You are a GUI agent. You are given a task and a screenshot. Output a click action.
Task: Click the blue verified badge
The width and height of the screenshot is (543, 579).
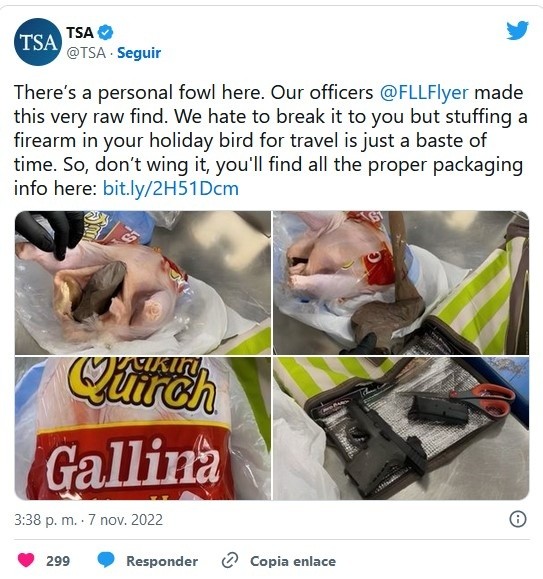[106, 32]
